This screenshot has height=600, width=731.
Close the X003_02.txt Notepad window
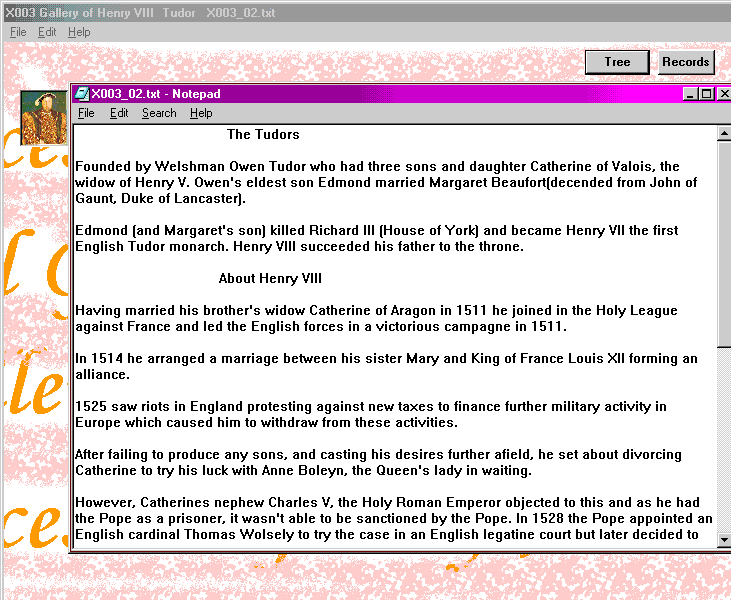[724, 94]
